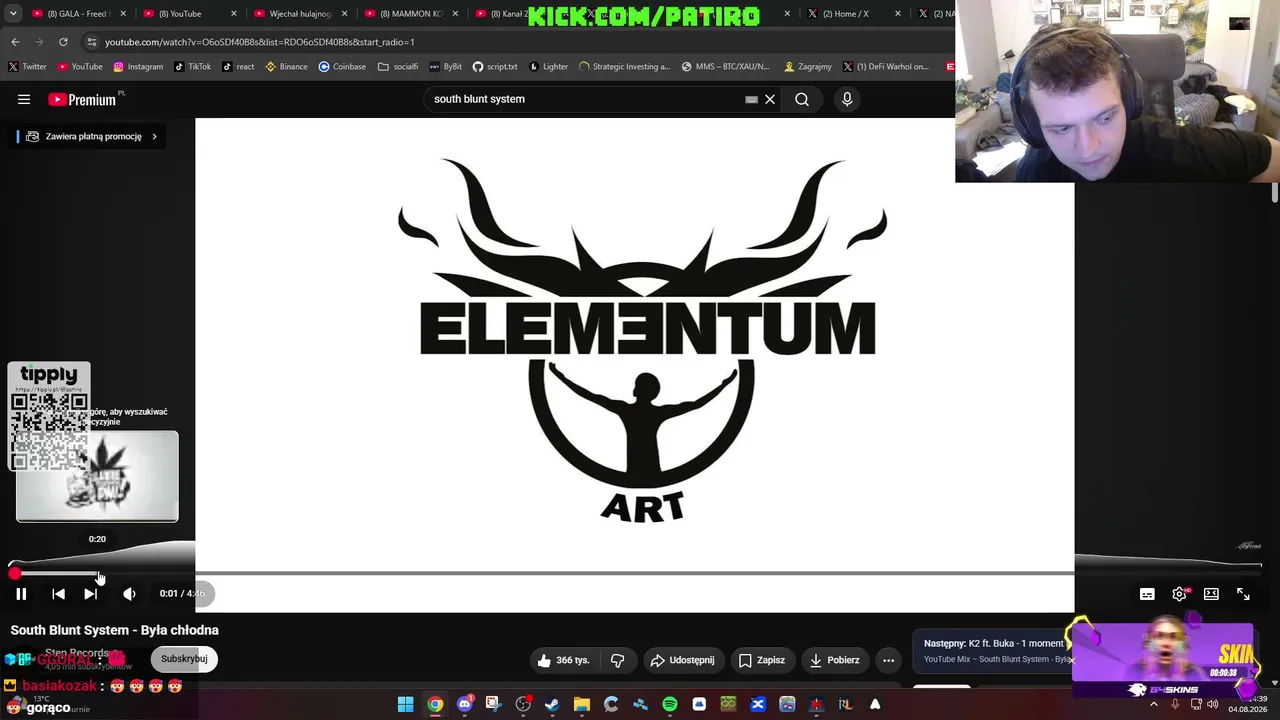This screenshot has height=720, width=1280.
Task: Clear the search query with X
Action: [x=770, y=99]
